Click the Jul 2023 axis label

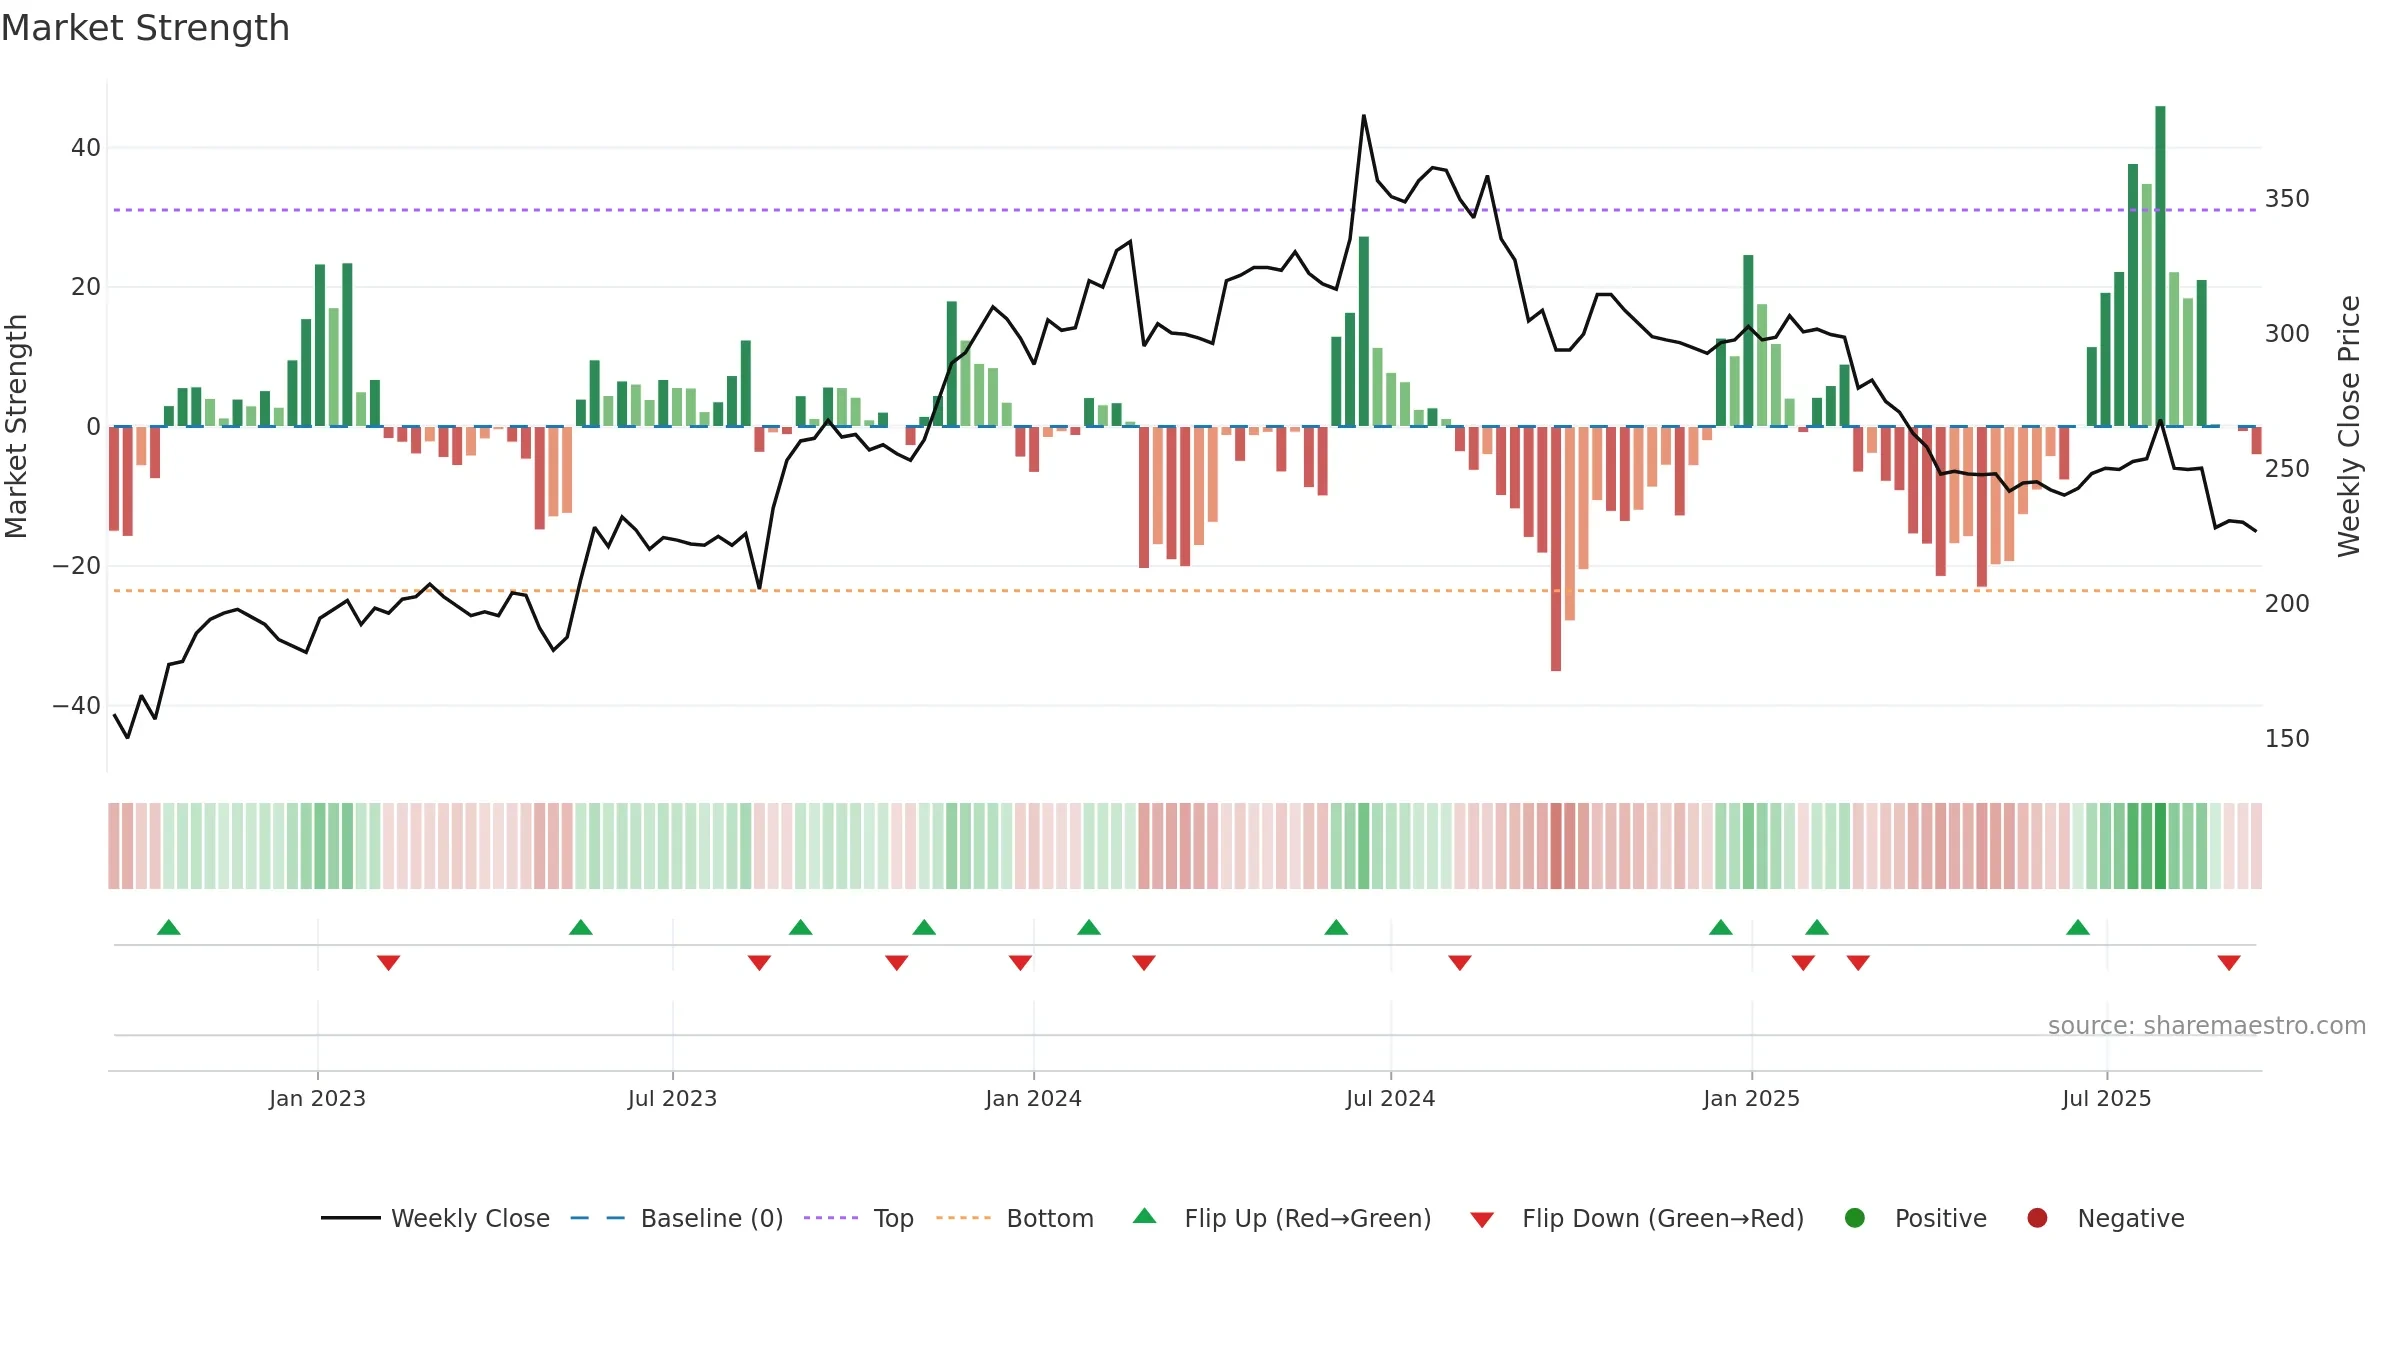click(x=672, y=1099)
